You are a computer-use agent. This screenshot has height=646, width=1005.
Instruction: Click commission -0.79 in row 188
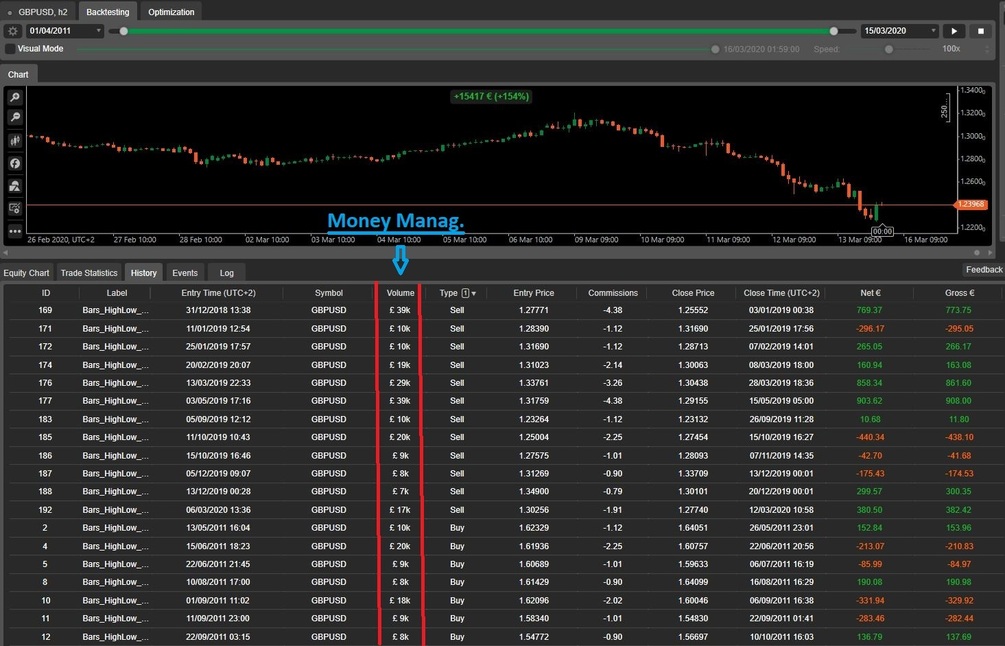(613, 492)
